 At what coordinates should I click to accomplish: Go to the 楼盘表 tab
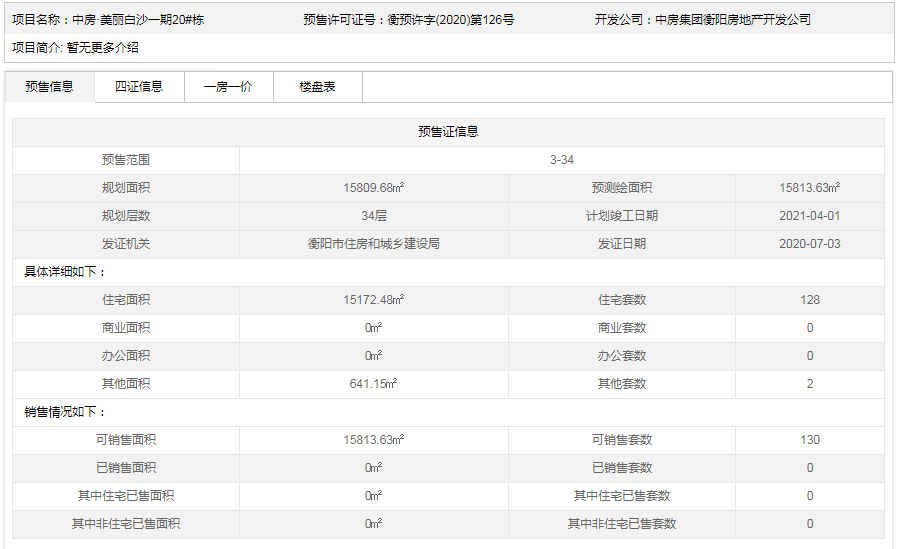[317, 87]
